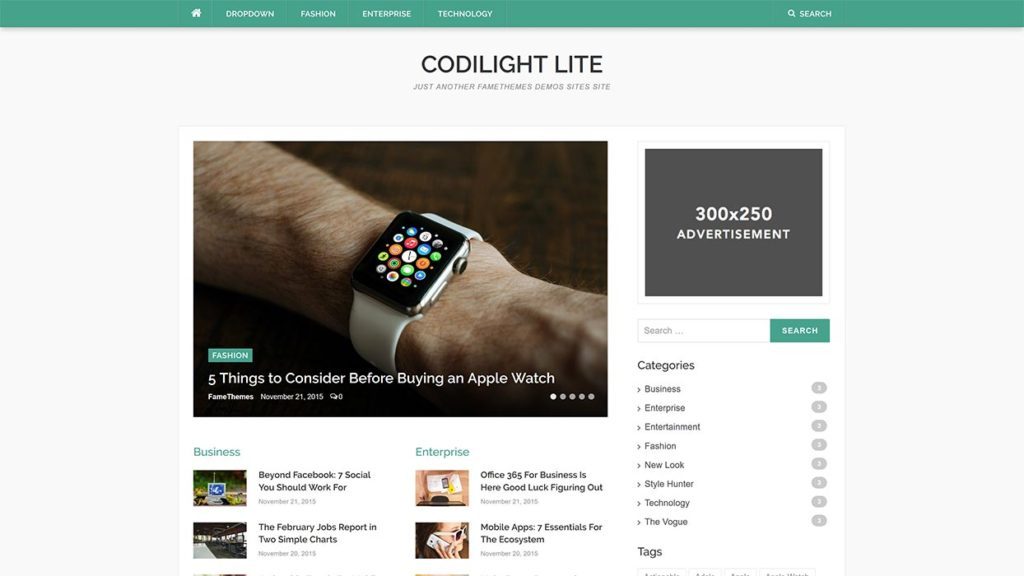The height and width of the screenshot is (576, 1024).
Task: Focus the sidebar Search input field
Action: (x=703, y=330)
